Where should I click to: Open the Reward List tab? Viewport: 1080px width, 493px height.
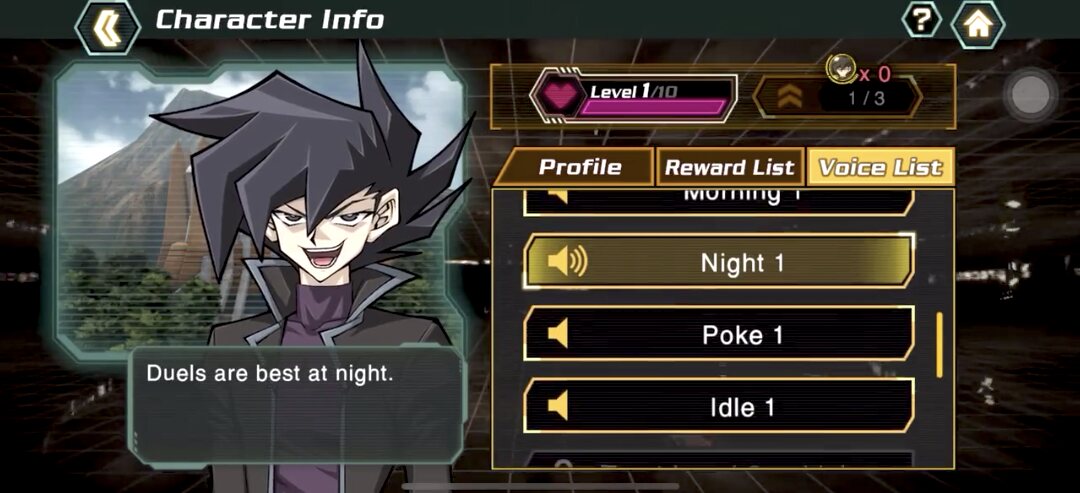coord(730,167)
